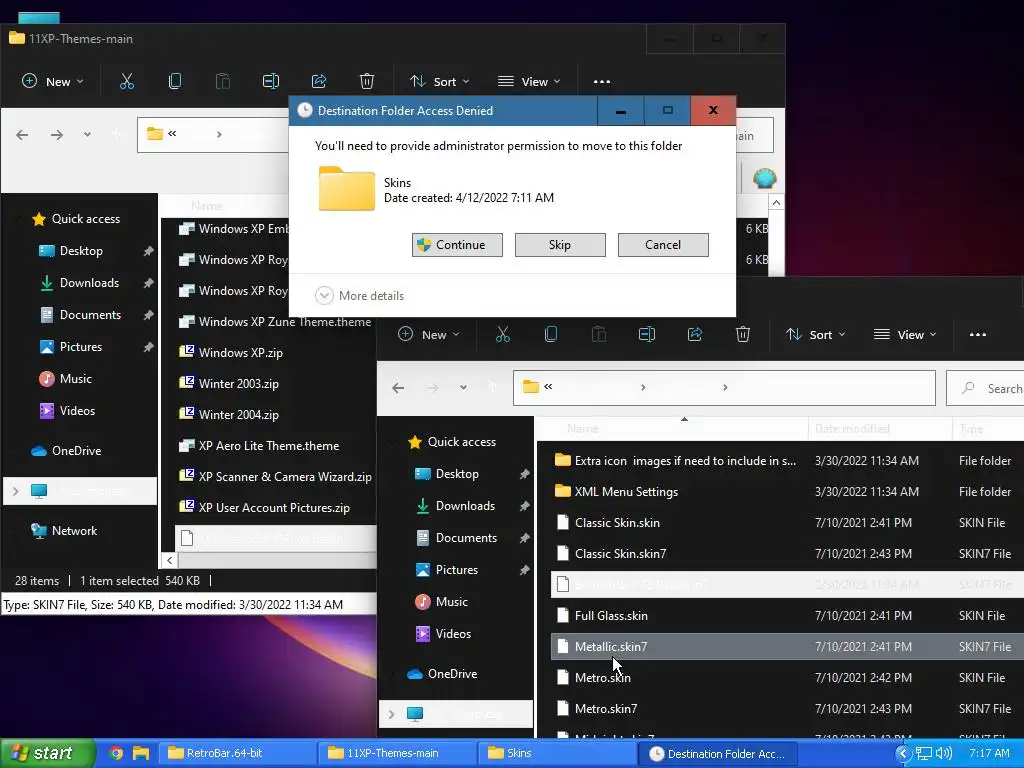Click the volume icon in system tray
The image size is (1024, 768).
point(944,753)
